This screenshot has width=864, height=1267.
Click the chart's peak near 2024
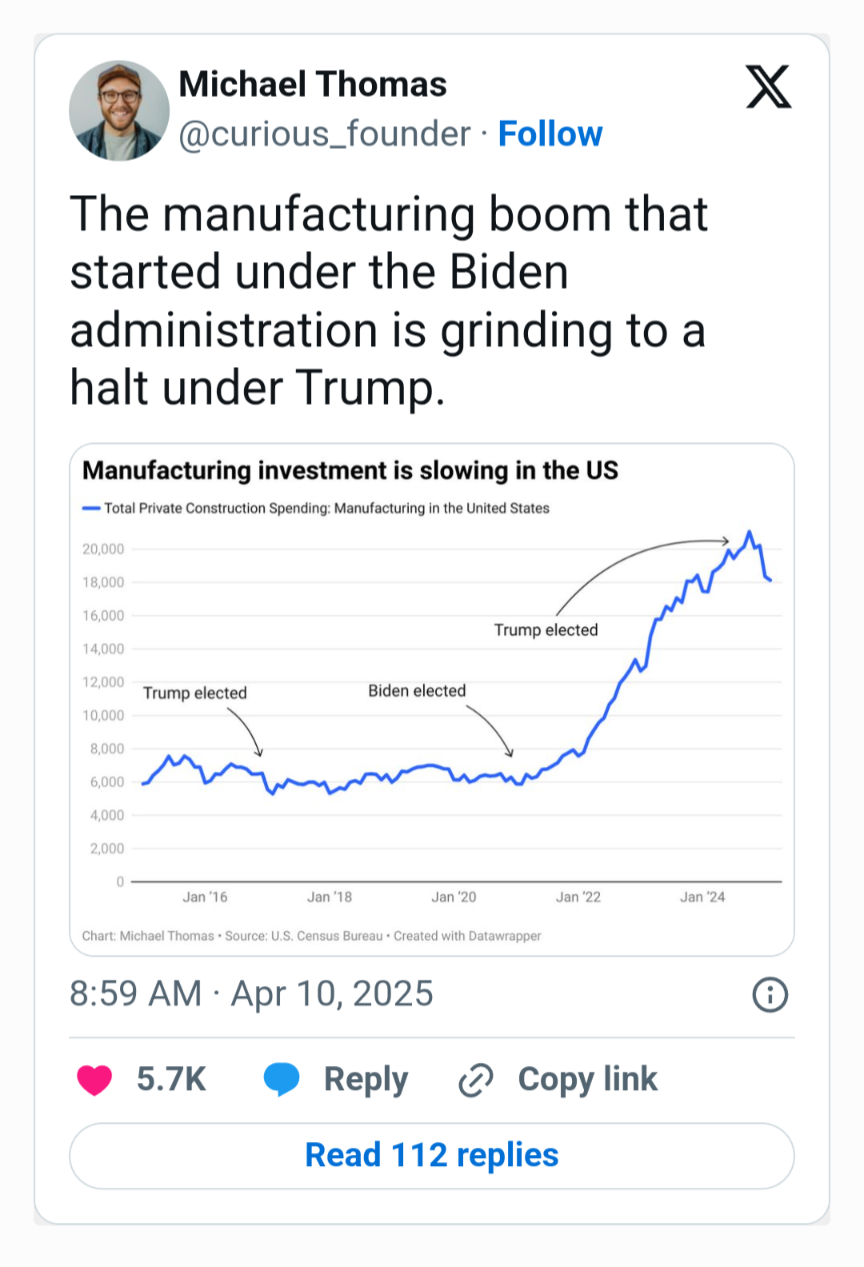[749, 533]
